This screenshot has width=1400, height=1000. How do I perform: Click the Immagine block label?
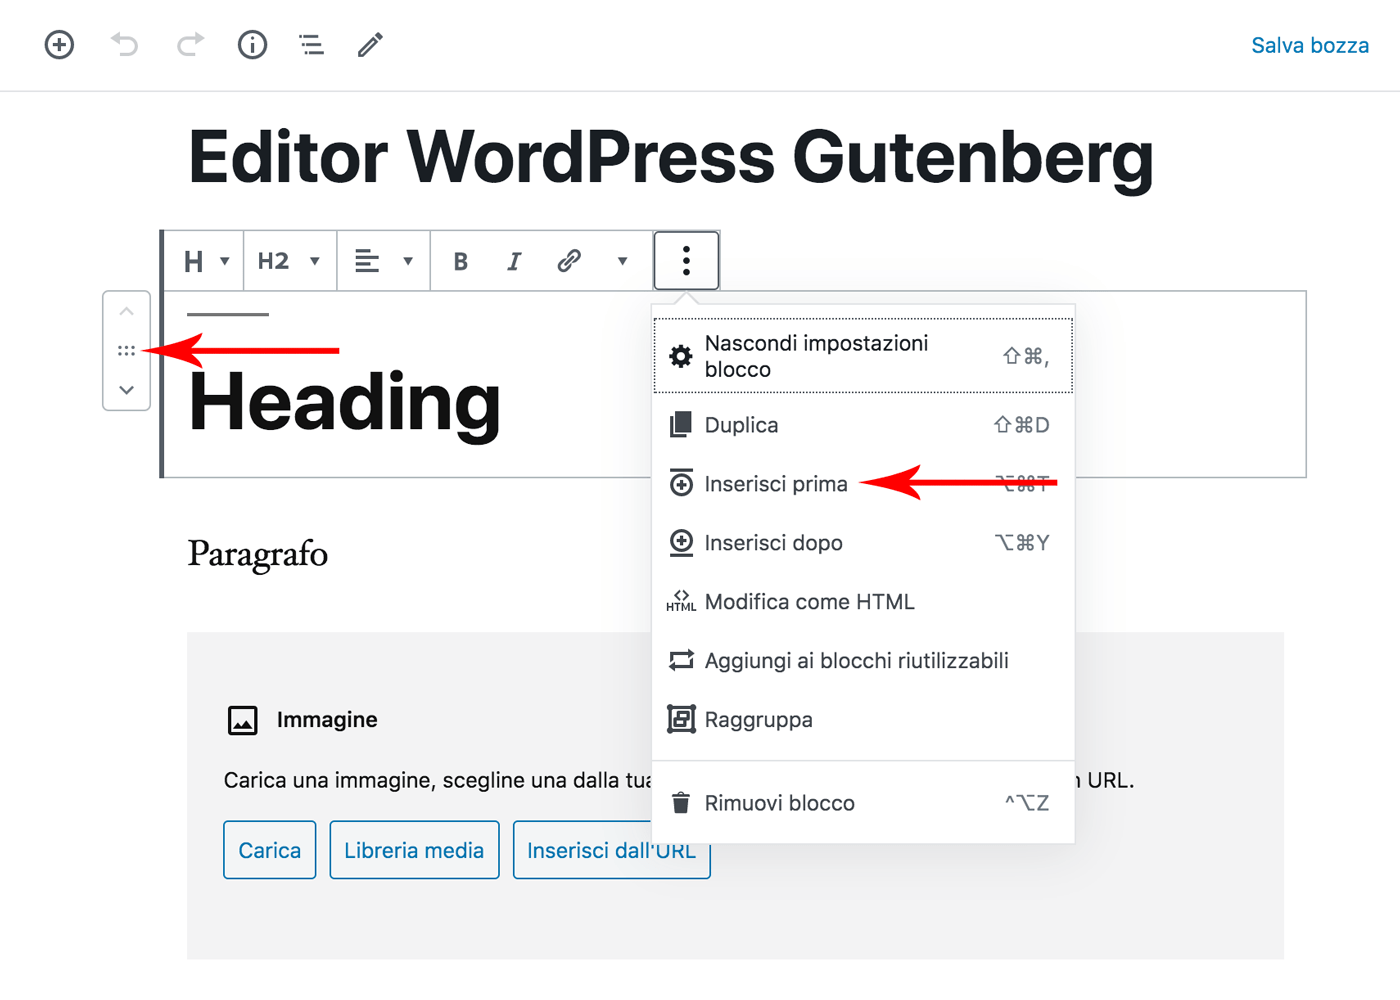tap(327, 720)
